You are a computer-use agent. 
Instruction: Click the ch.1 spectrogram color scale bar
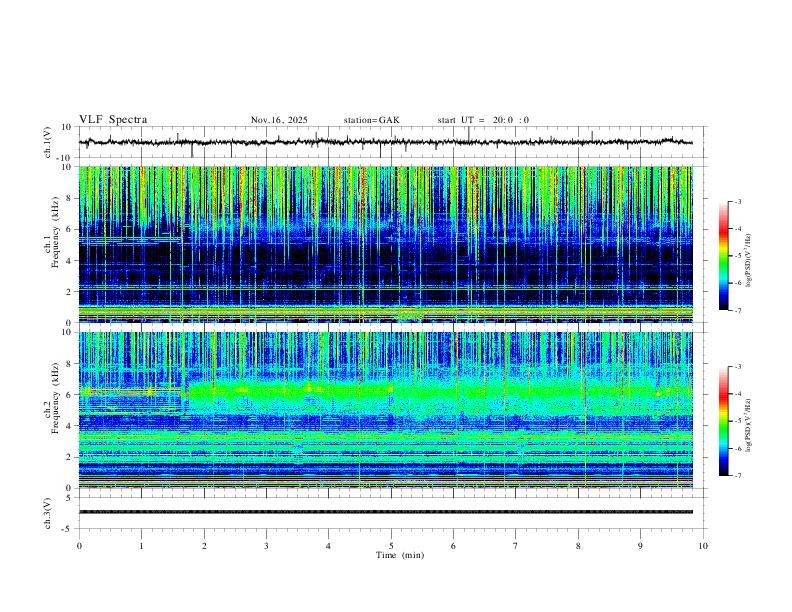coord(723,255)
